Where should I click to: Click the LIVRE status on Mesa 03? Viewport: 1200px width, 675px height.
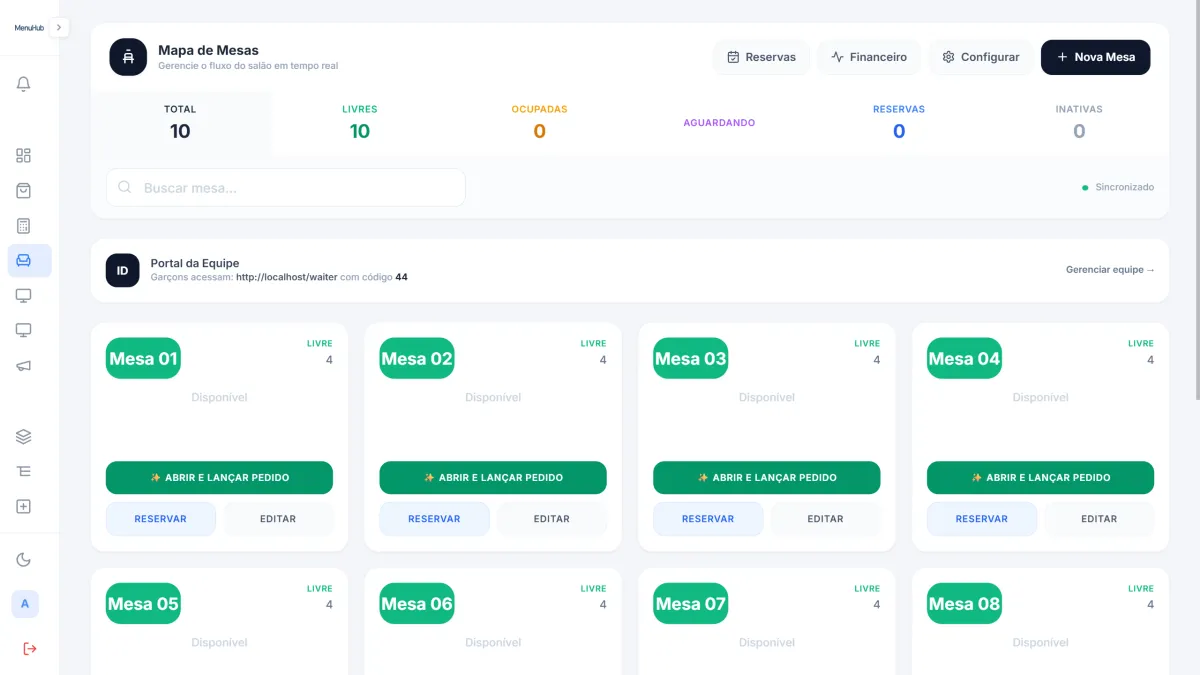[x=867, y=343]
